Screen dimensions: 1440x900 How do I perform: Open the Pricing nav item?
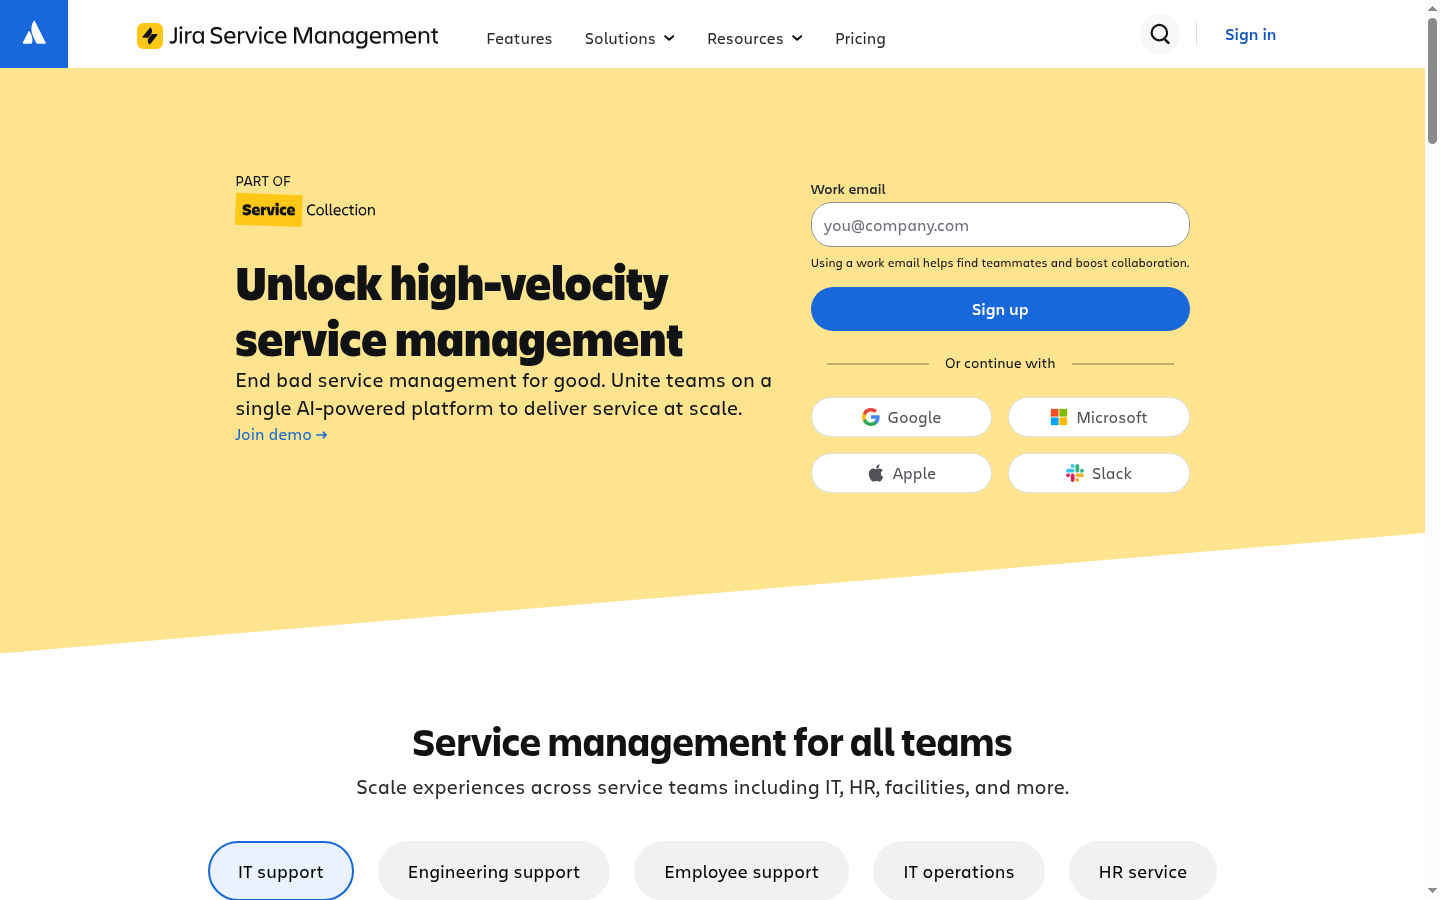tap(860, 38)
